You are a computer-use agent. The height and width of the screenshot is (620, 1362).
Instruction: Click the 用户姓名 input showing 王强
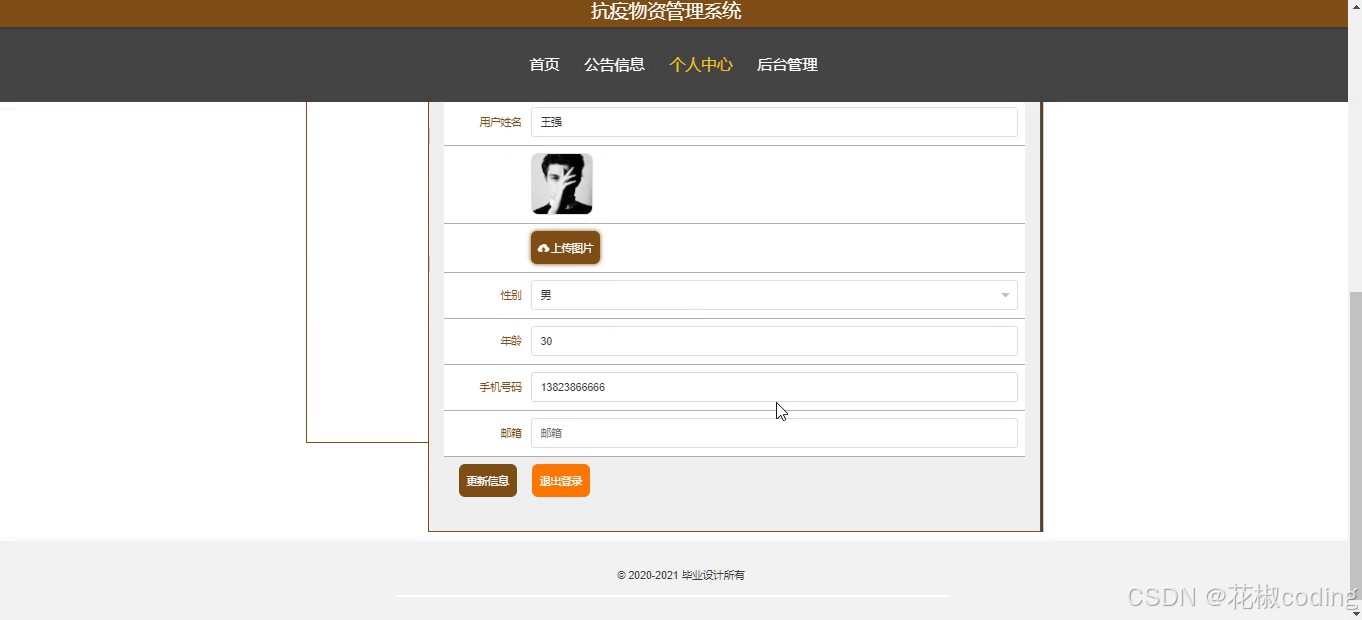click(x=773, y=121)
